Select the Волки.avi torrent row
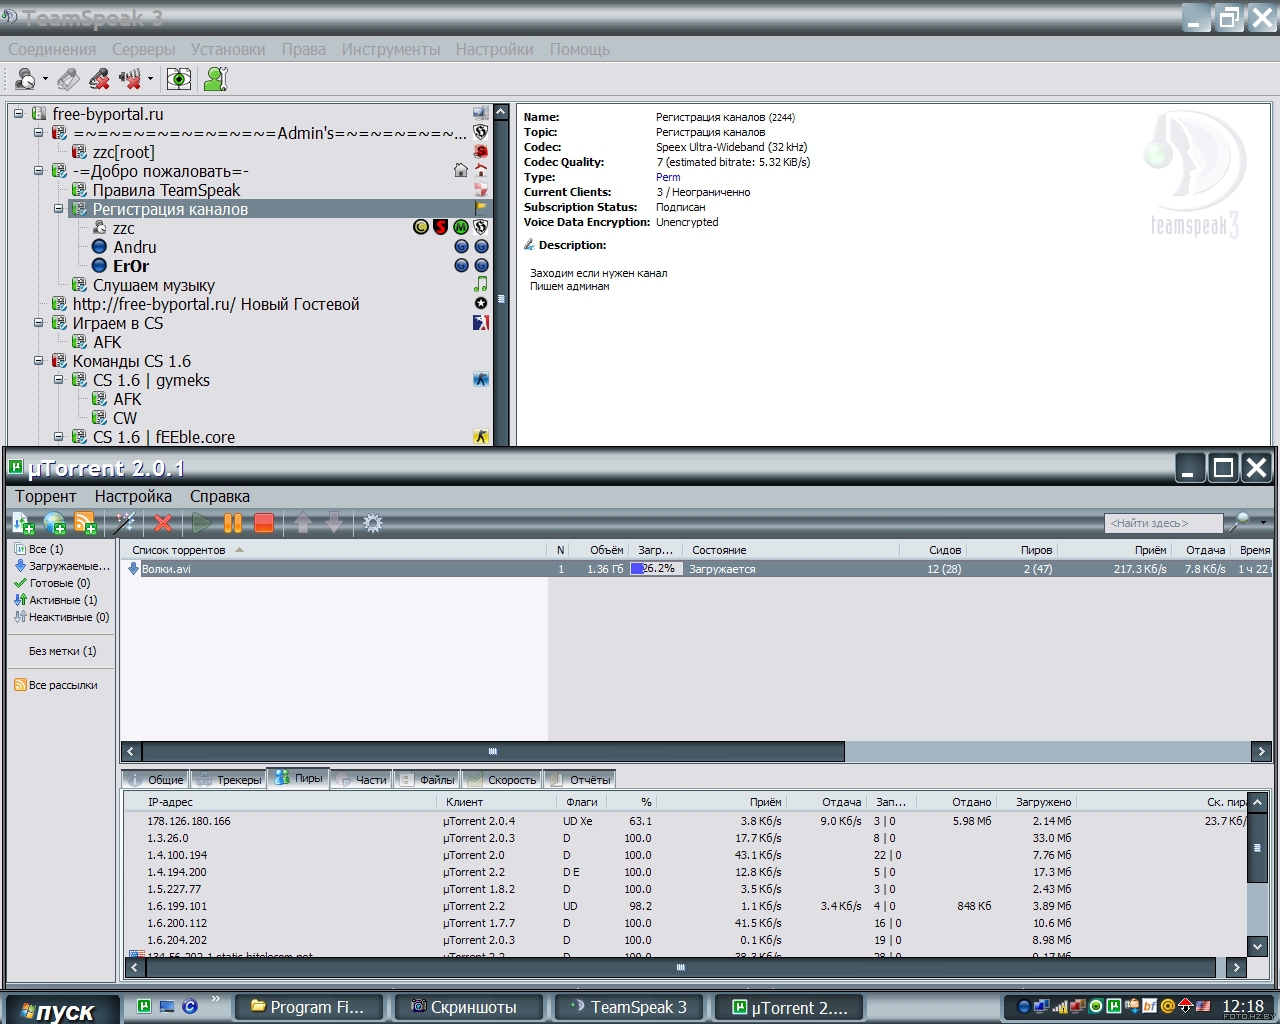The height and width of the screenshot is (1024, 1280). pos(697,568)
